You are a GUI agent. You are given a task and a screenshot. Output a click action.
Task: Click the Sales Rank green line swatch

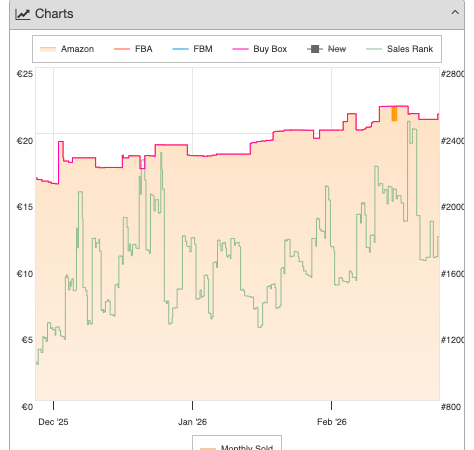click(x=374, y=49)
